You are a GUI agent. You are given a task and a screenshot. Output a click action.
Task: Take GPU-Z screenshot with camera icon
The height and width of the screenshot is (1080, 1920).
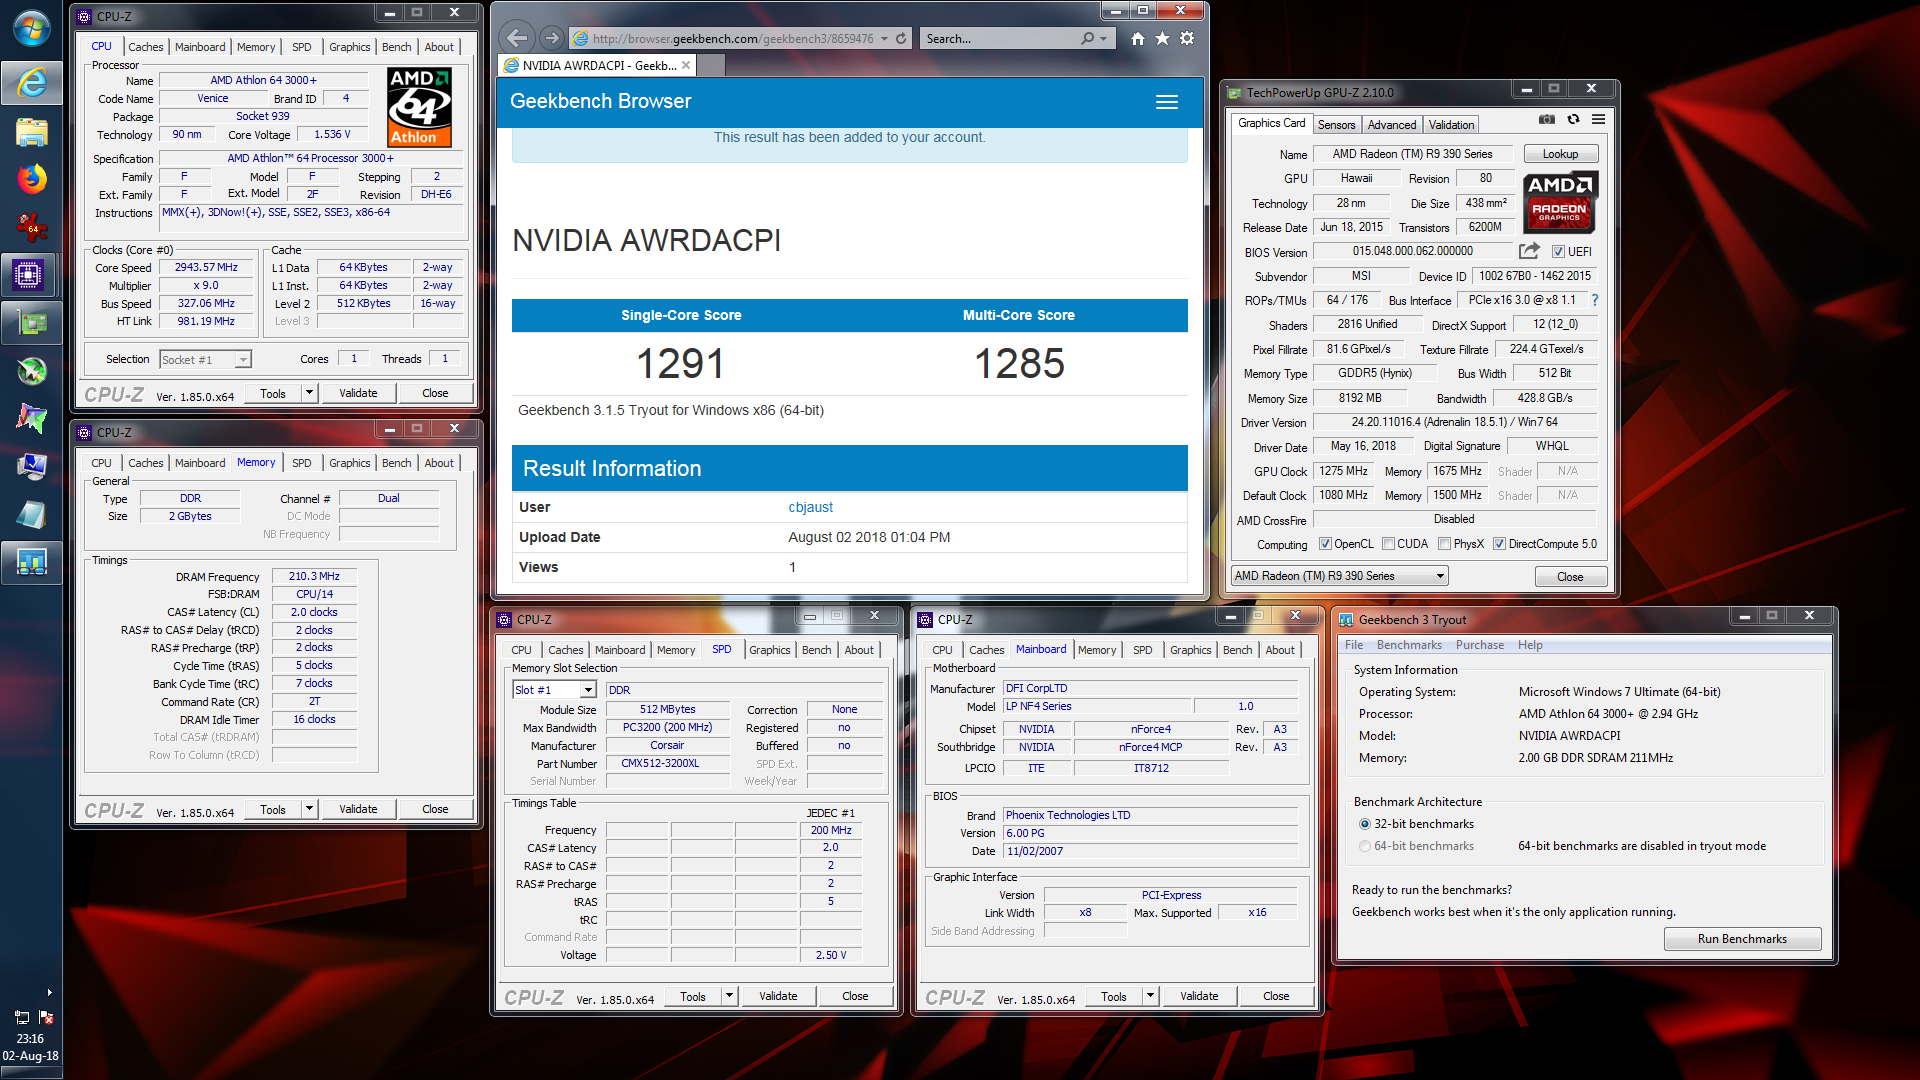pos(1547,119)
